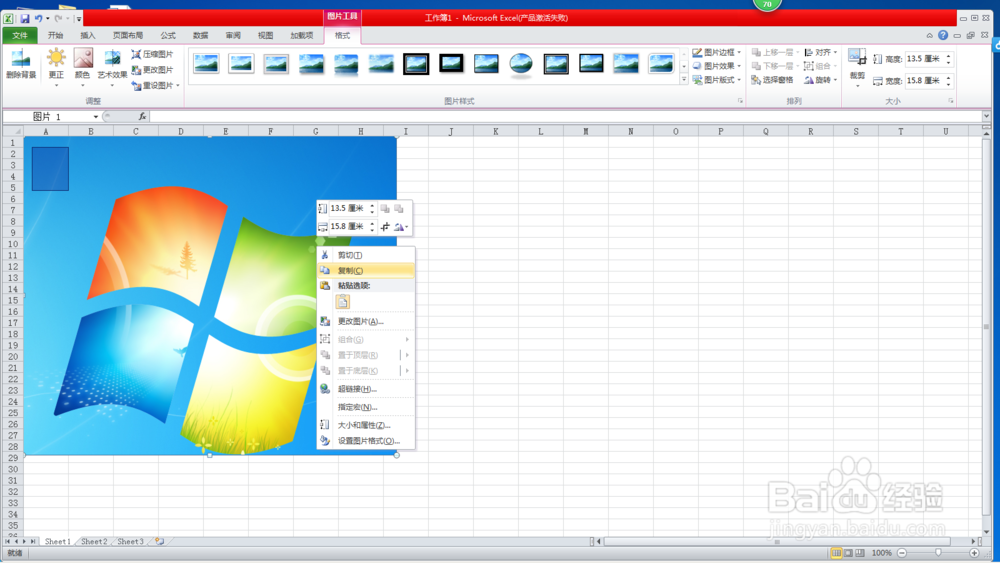Open rotate dropdown in the mini toolbar
1000x563 pixels.
point(401,226)
